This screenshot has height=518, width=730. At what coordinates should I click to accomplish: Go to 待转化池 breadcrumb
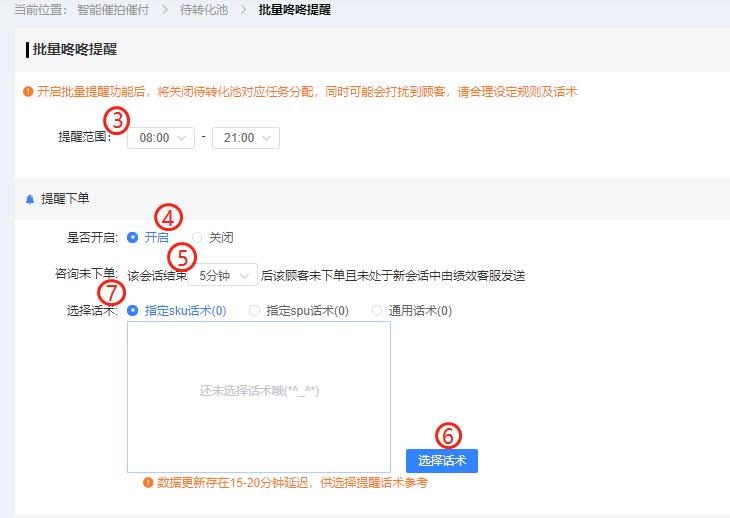tap(204, 9)
